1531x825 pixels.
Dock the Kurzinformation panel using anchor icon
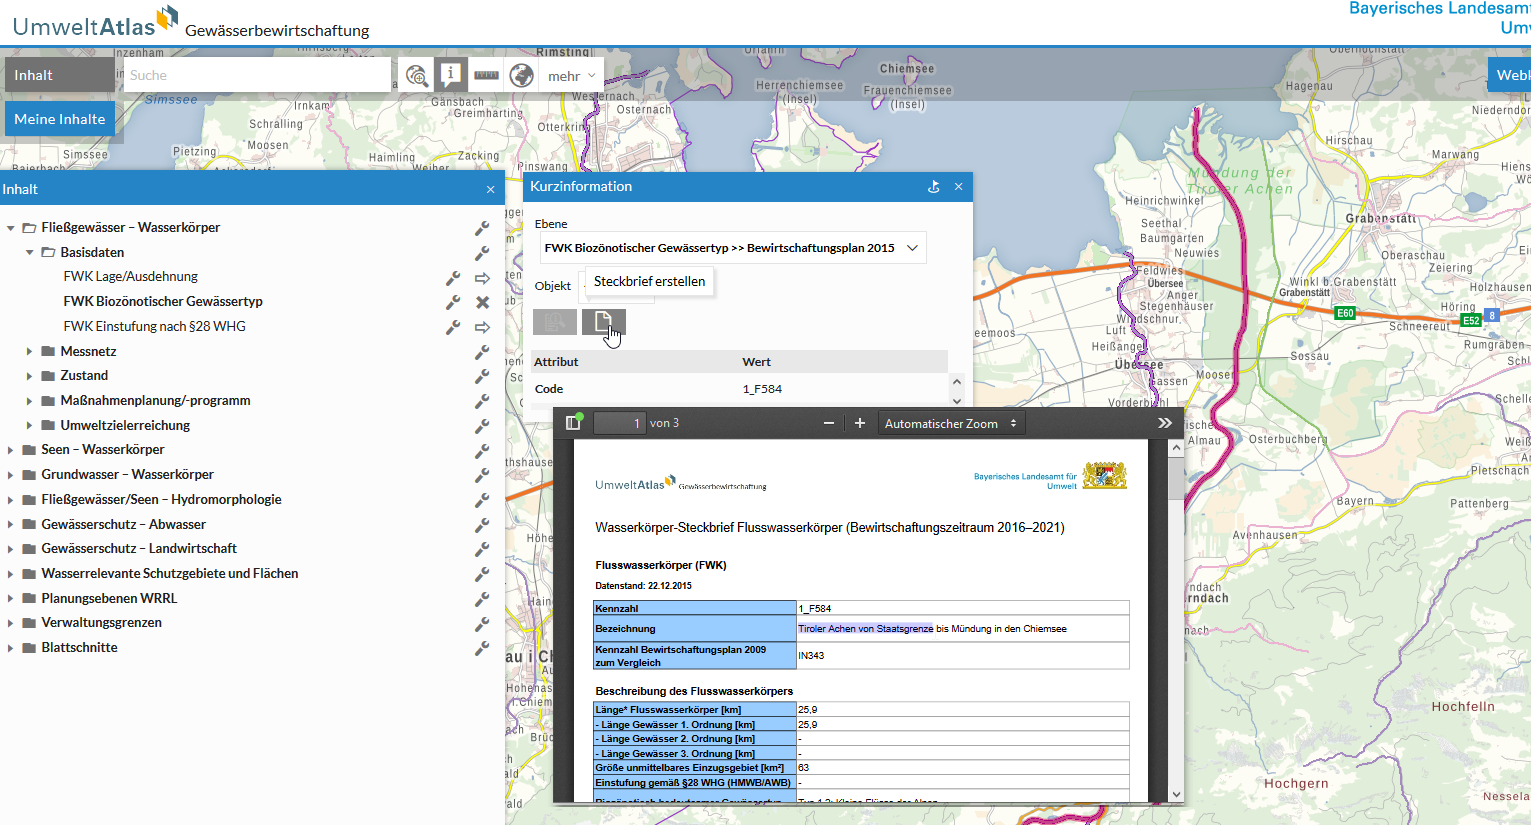933,187
